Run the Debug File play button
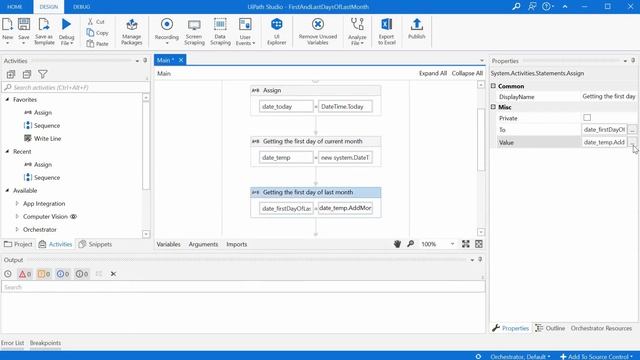 pyautogui.click(x=66, y=24)
